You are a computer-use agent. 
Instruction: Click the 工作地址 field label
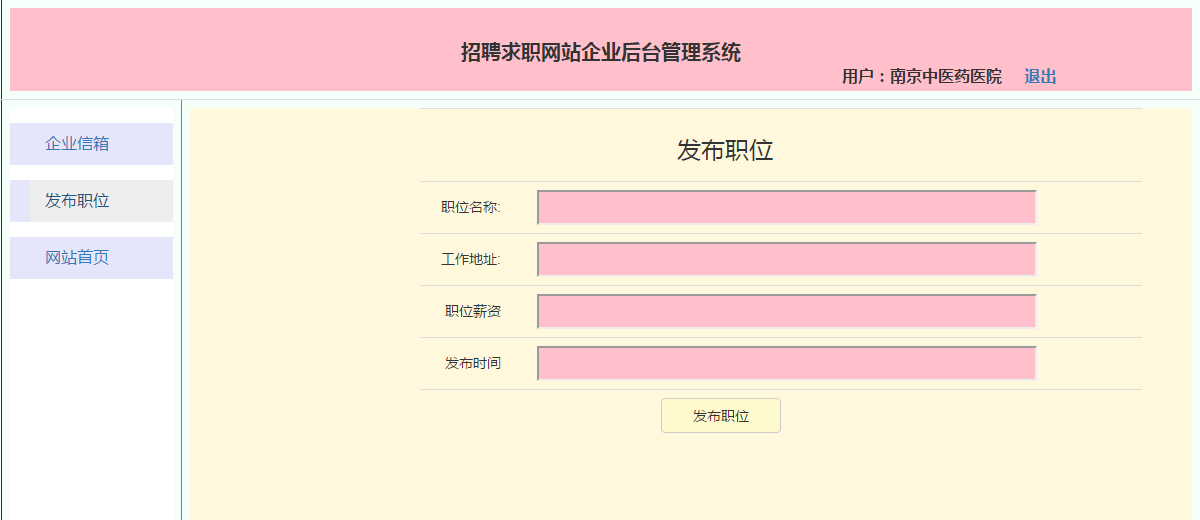tap(471, 260)
